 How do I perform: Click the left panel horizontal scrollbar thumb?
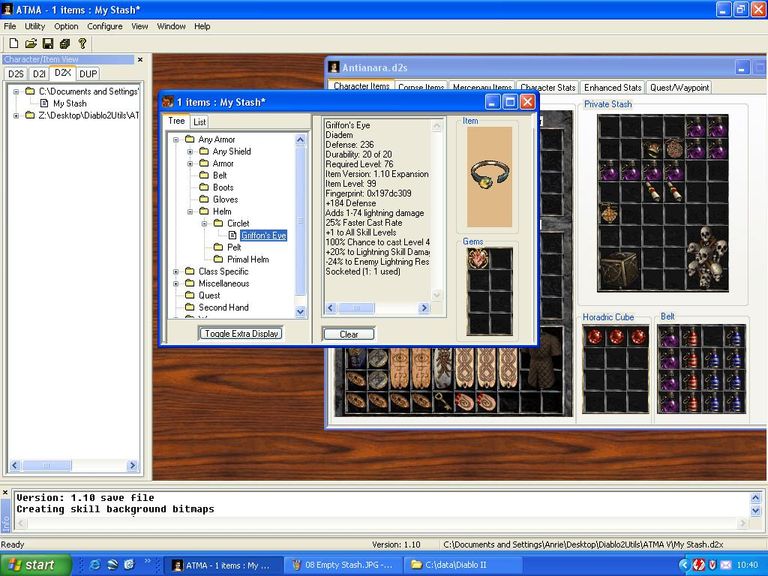(46, 465)
